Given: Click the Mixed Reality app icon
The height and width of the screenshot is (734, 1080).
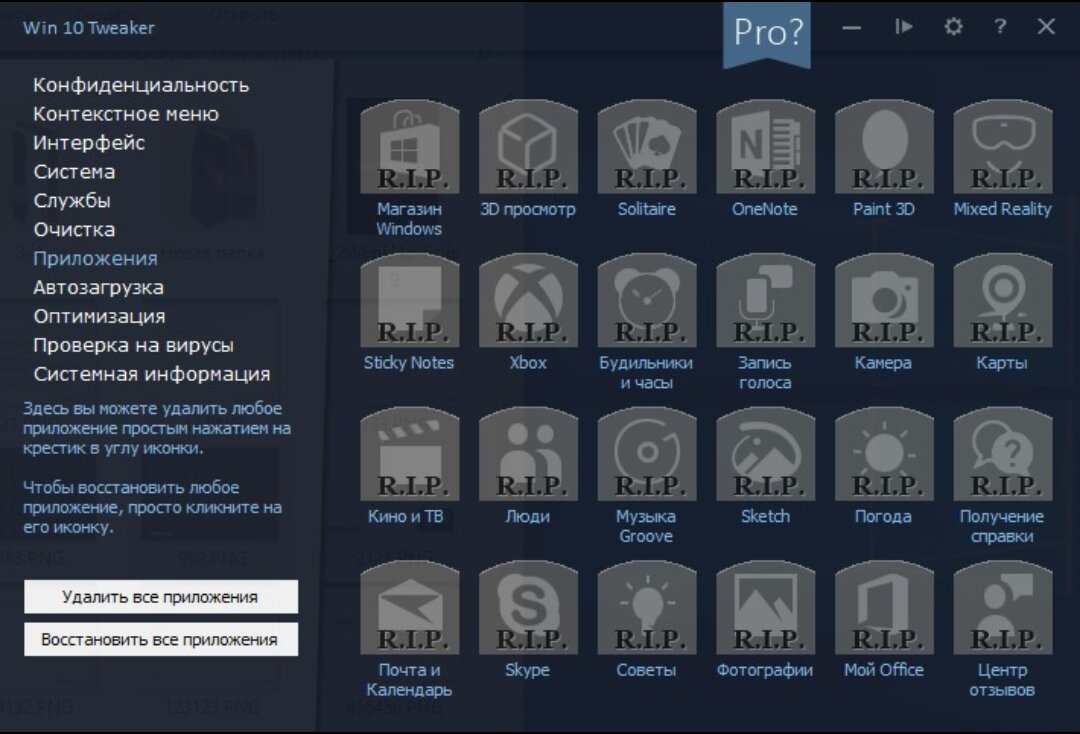Looking at the screenshot, I should click(1003, 147).
